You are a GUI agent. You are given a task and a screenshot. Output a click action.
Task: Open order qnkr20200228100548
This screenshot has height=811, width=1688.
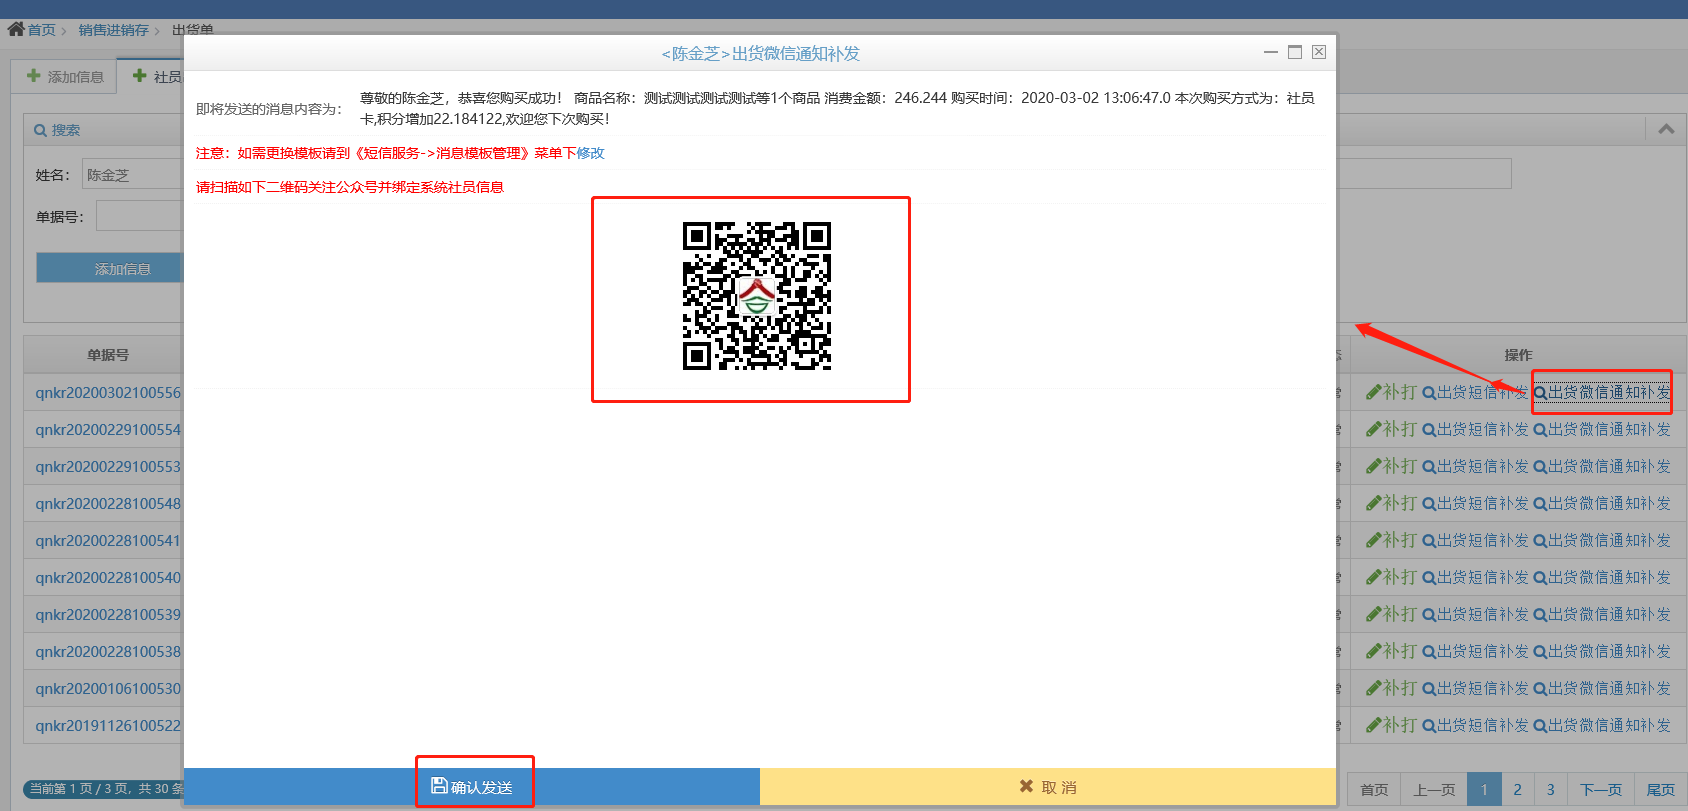pyautogui.click(x=108, y=504)
